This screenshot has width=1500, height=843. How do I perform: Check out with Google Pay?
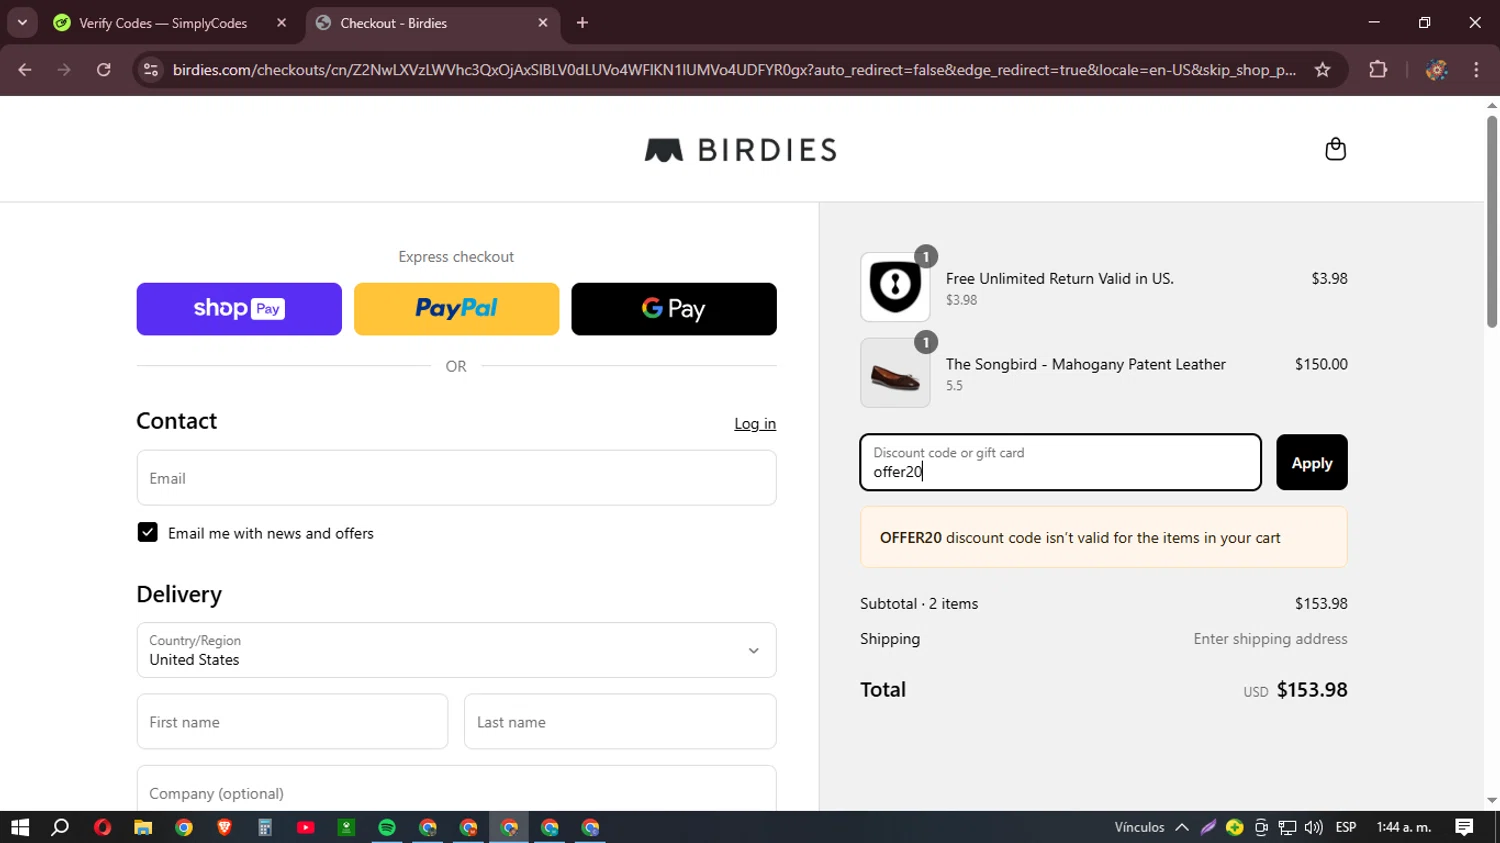[x=674, y=309]
